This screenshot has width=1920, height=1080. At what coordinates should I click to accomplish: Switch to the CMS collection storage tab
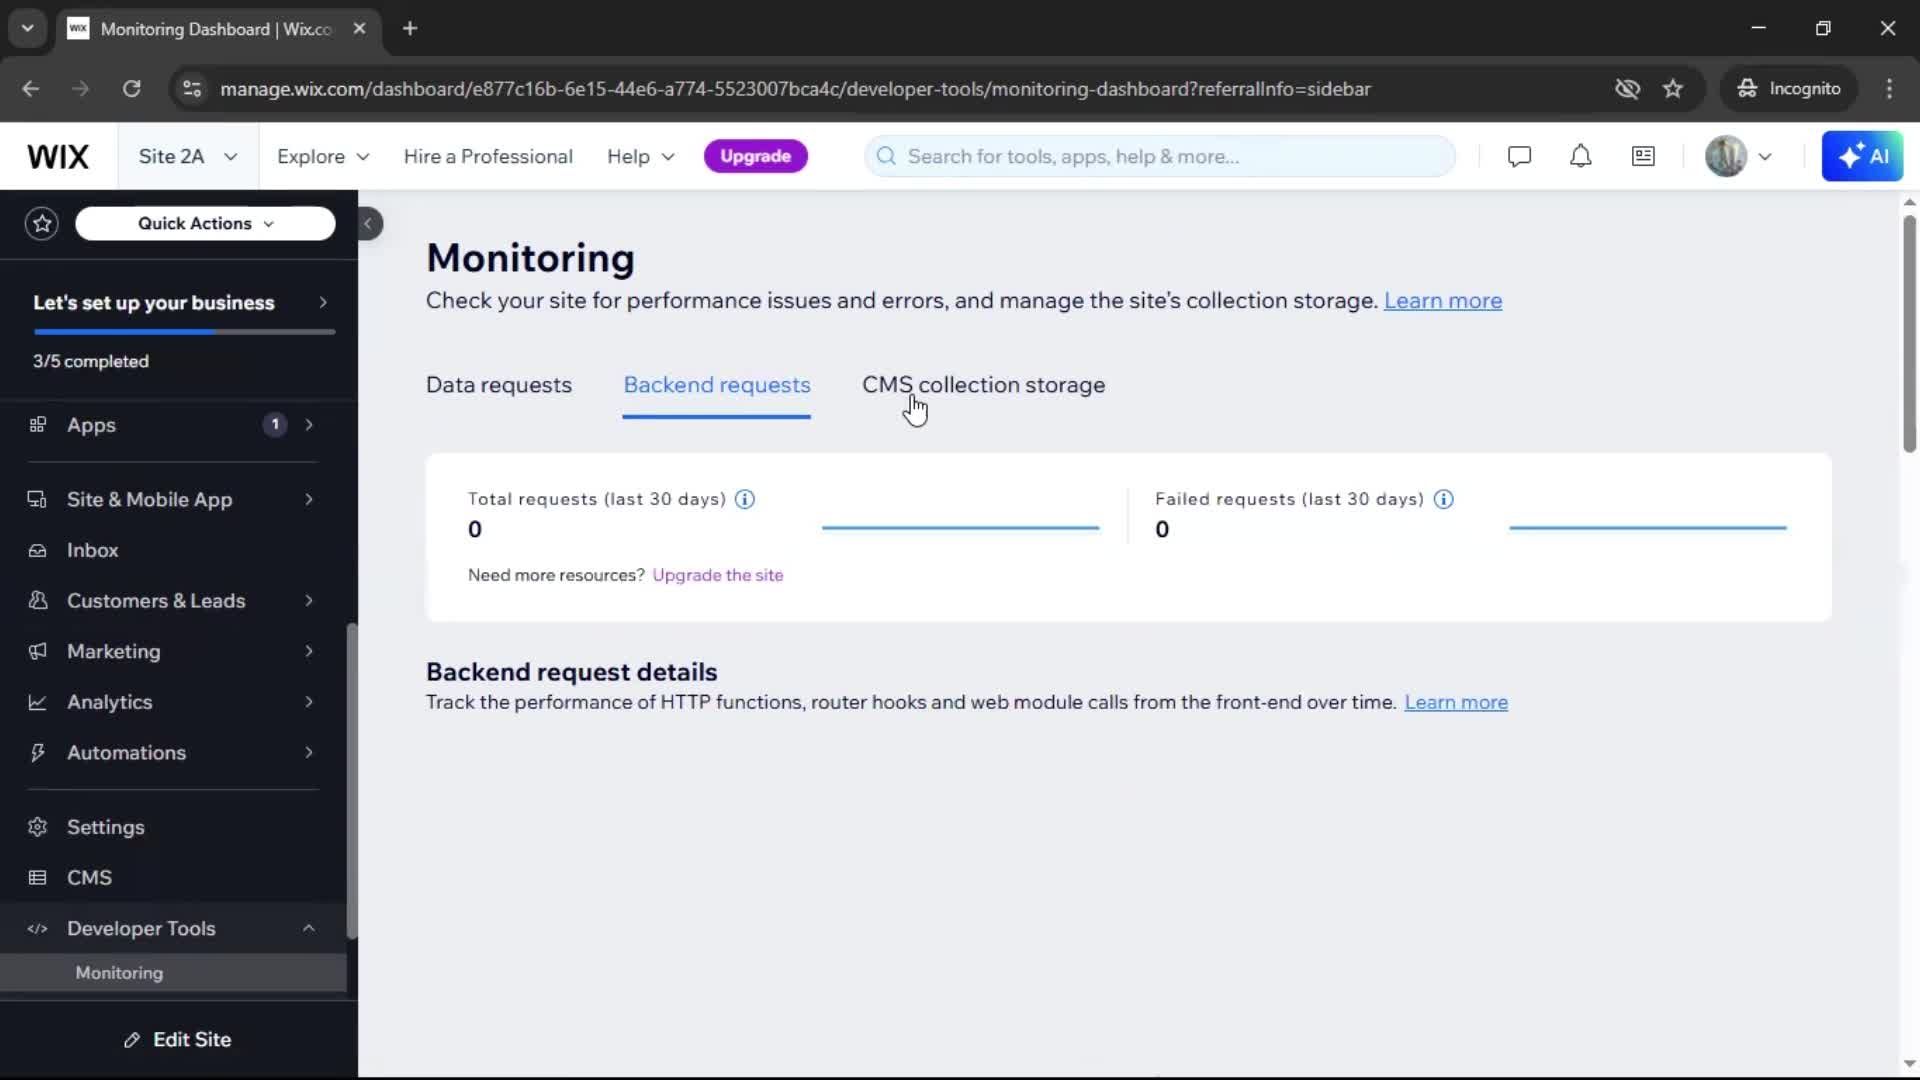click(x=984, y=385)
